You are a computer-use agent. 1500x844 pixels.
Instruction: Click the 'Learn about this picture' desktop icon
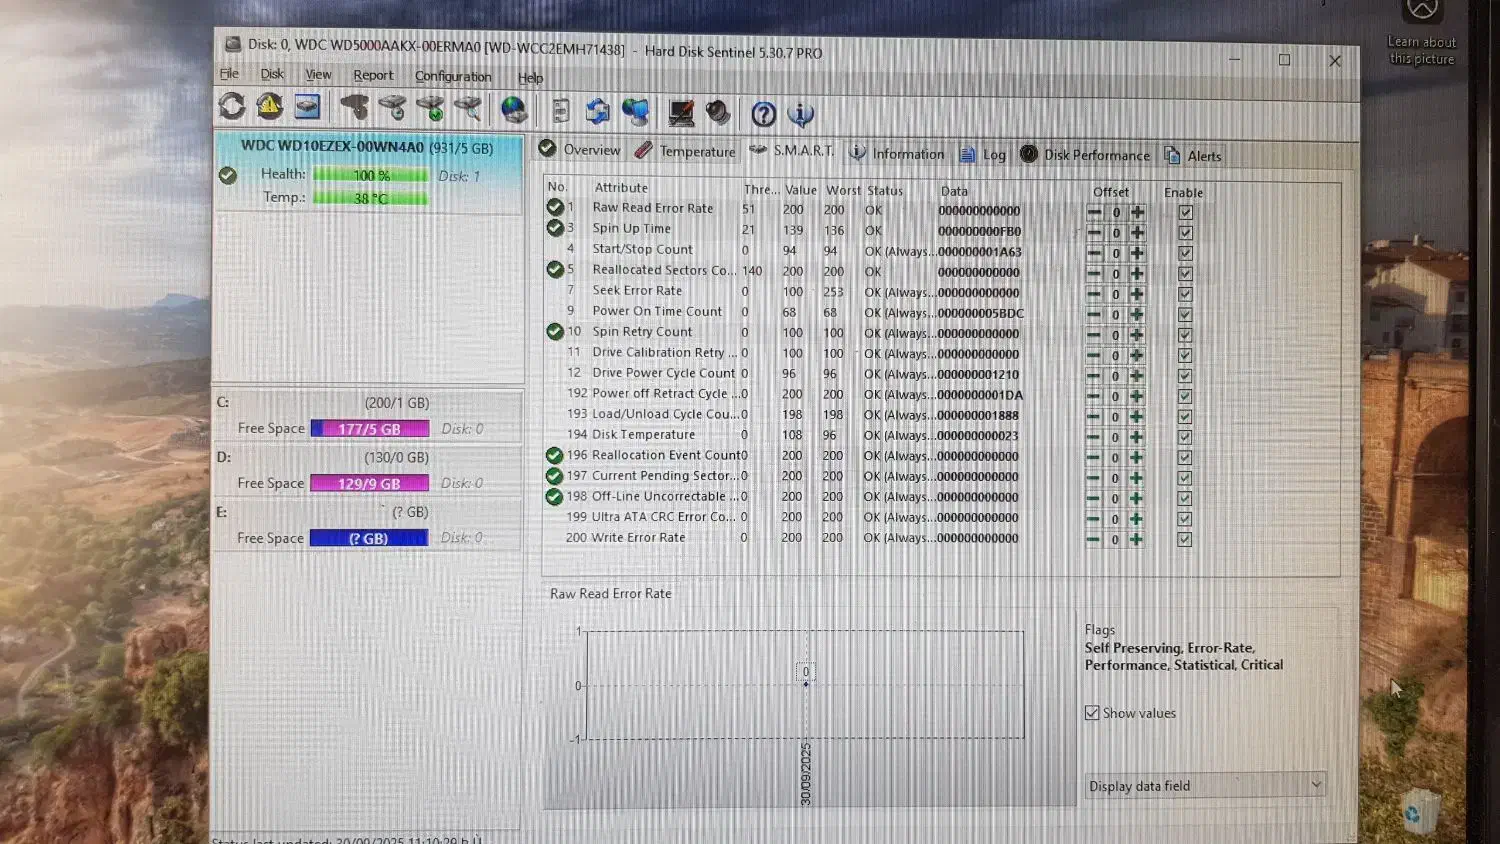coord(1422,32)
